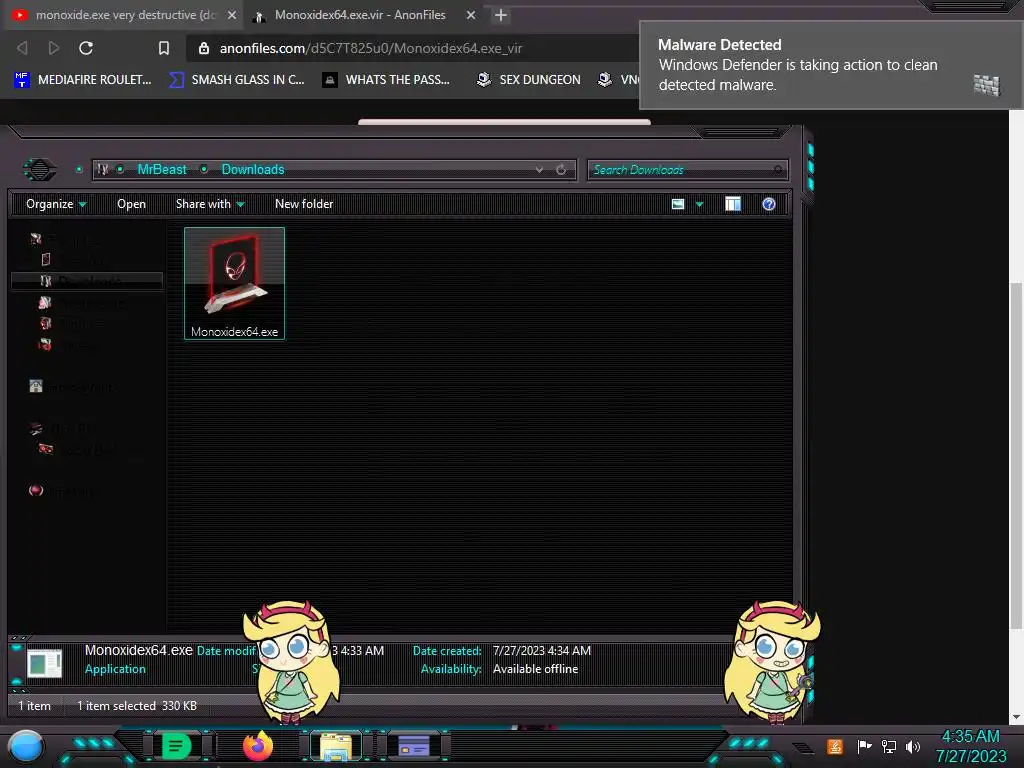
Task: Click the Malware Detected notification
Action: click(x=831, y=65)
